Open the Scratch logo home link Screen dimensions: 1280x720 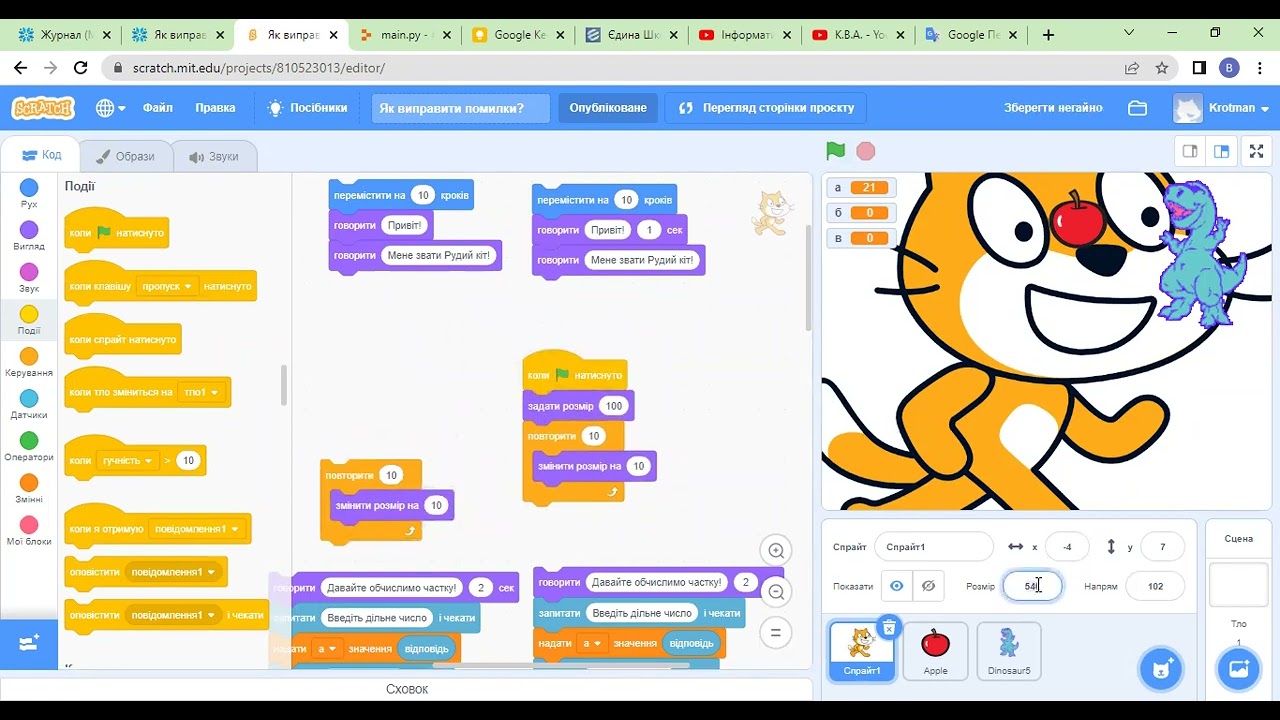(42, 107)
